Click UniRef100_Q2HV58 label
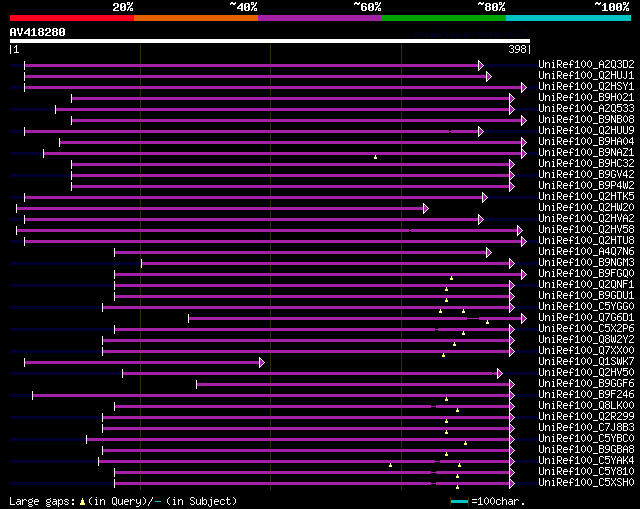640x509 pixels. pyautogui.click(x=586, y=230)
